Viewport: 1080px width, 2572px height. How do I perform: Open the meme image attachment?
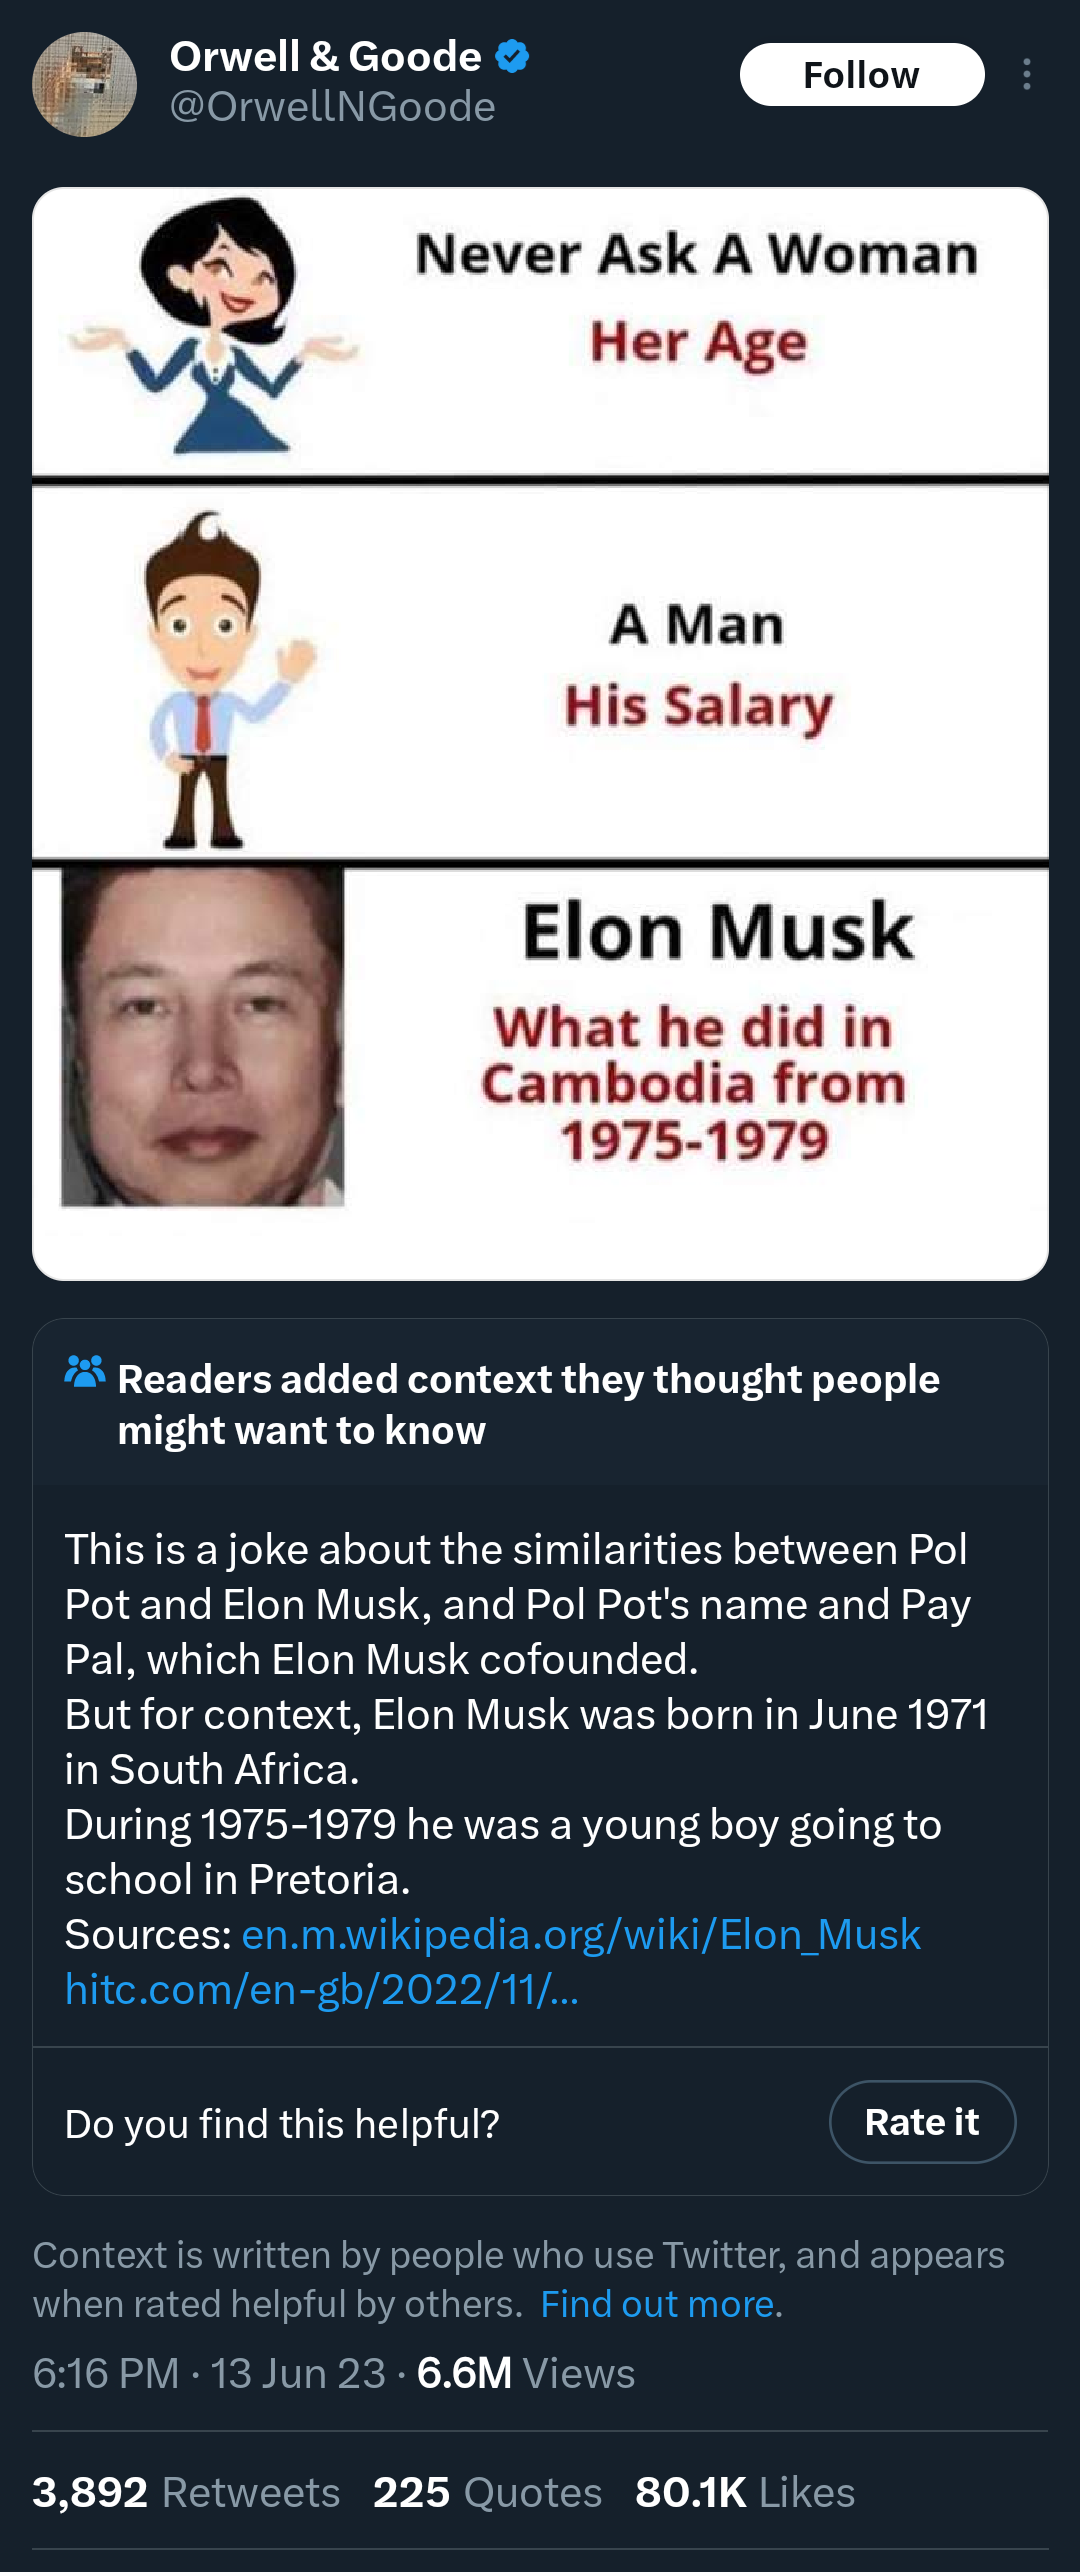tap(540, 733)
